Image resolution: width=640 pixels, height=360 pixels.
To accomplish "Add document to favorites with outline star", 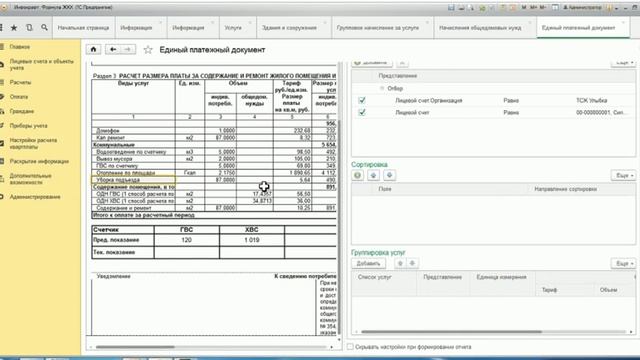I will click(x=148, y=50).
